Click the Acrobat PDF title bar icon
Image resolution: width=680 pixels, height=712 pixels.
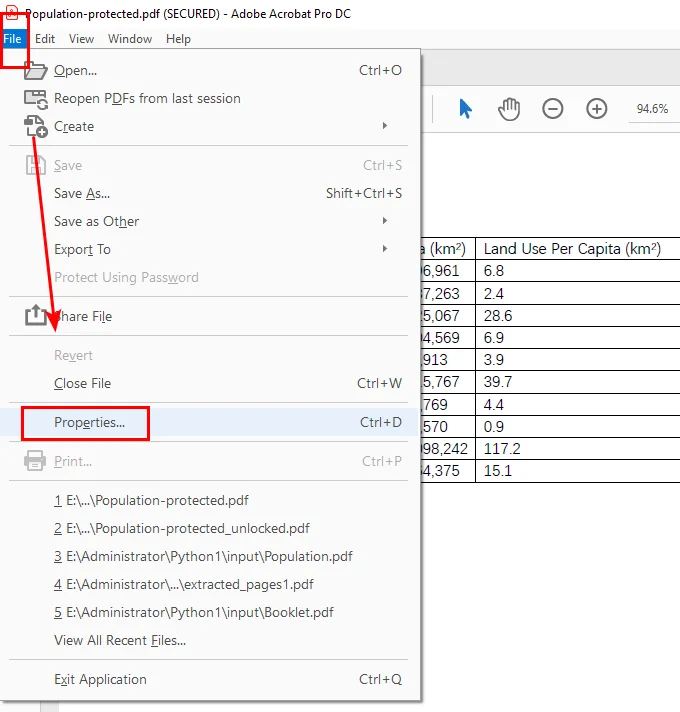coord(12,12)
